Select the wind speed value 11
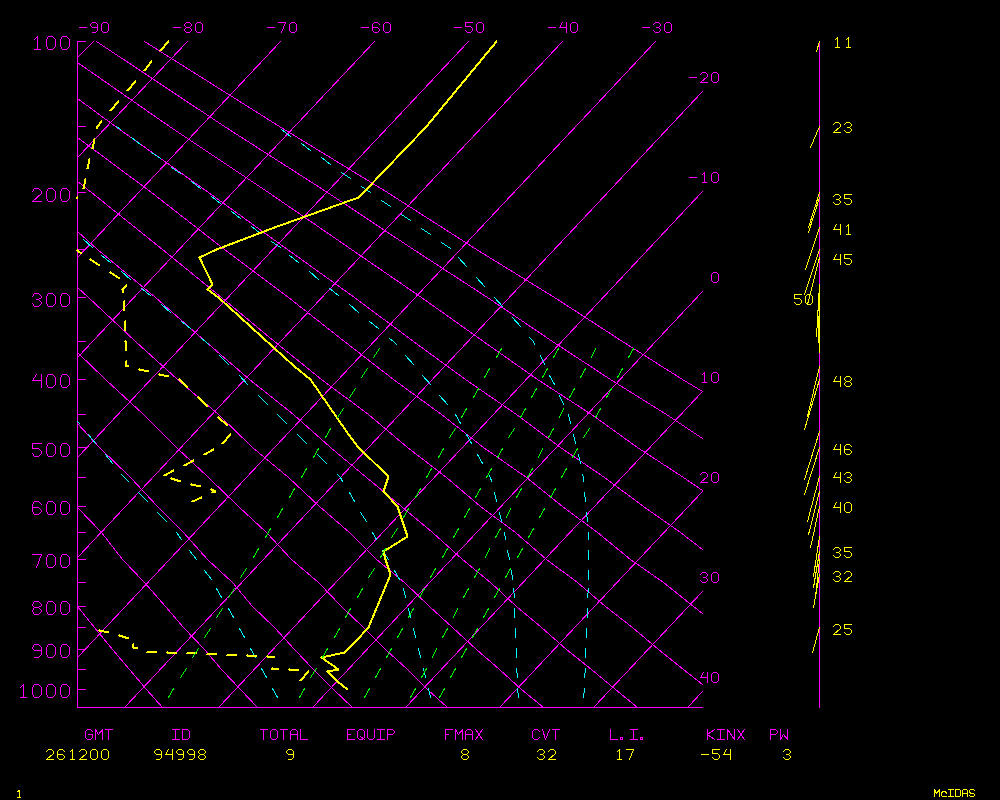This screenshot has height=800, width=1000. pyautogui.click(x=843, y=43)
